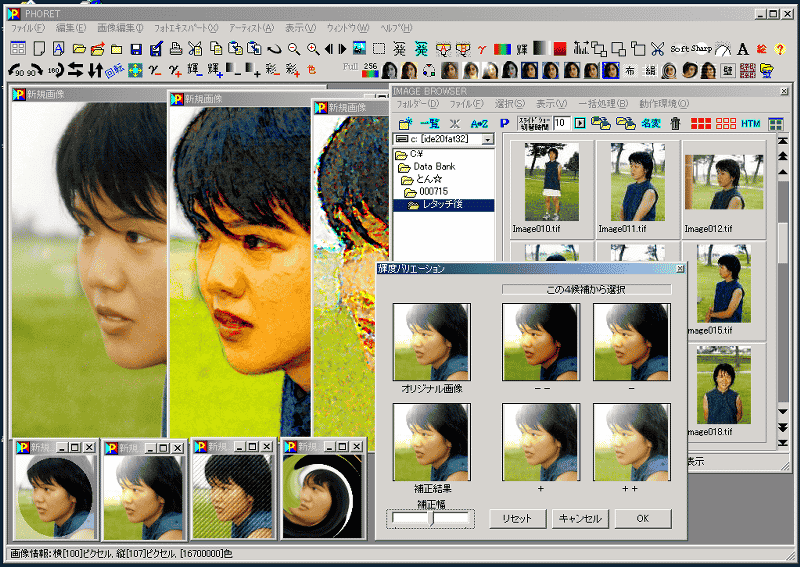This screenshot has width=800, height=567.
Task: Open the 一括処理(B) menu in Image Browser
Action: point(603,104)
